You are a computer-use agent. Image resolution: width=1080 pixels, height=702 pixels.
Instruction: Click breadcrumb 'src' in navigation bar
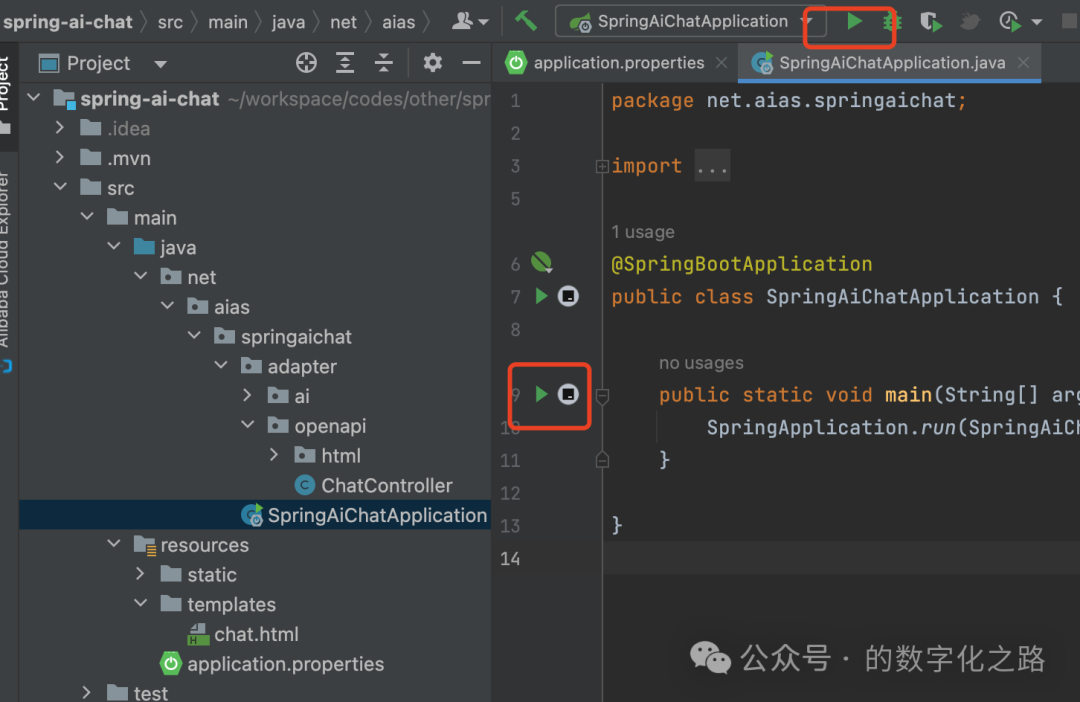(x=170, y=22)
